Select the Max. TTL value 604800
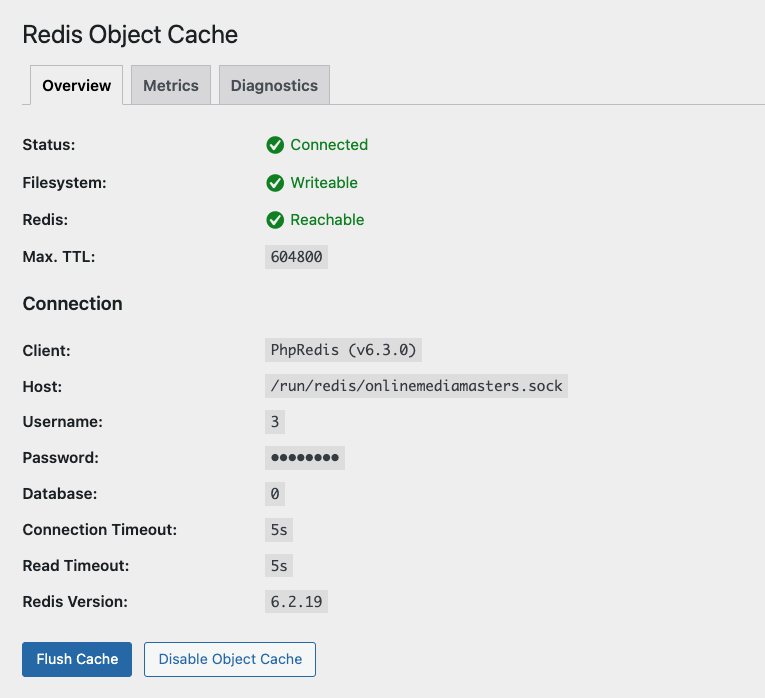This screenshot has height=698, width=765. click(x=296, y=257)
